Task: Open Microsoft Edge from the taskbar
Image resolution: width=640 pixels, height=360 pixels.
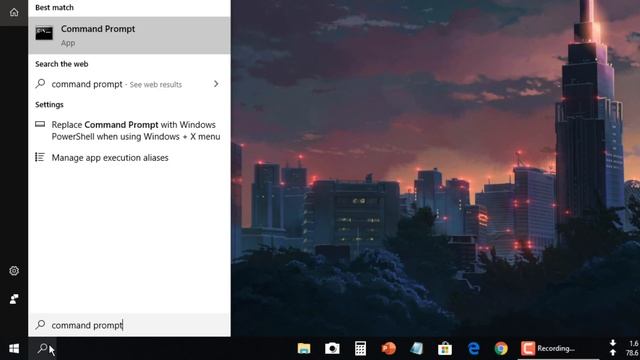Action: [473, 348]
